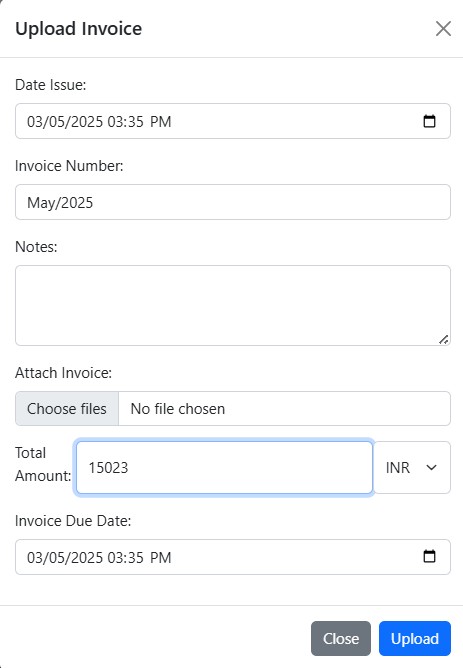Select the first 03 segment in Invoice Due Date
The width and height of the screenshot is (463, 668).
[35, 557]
